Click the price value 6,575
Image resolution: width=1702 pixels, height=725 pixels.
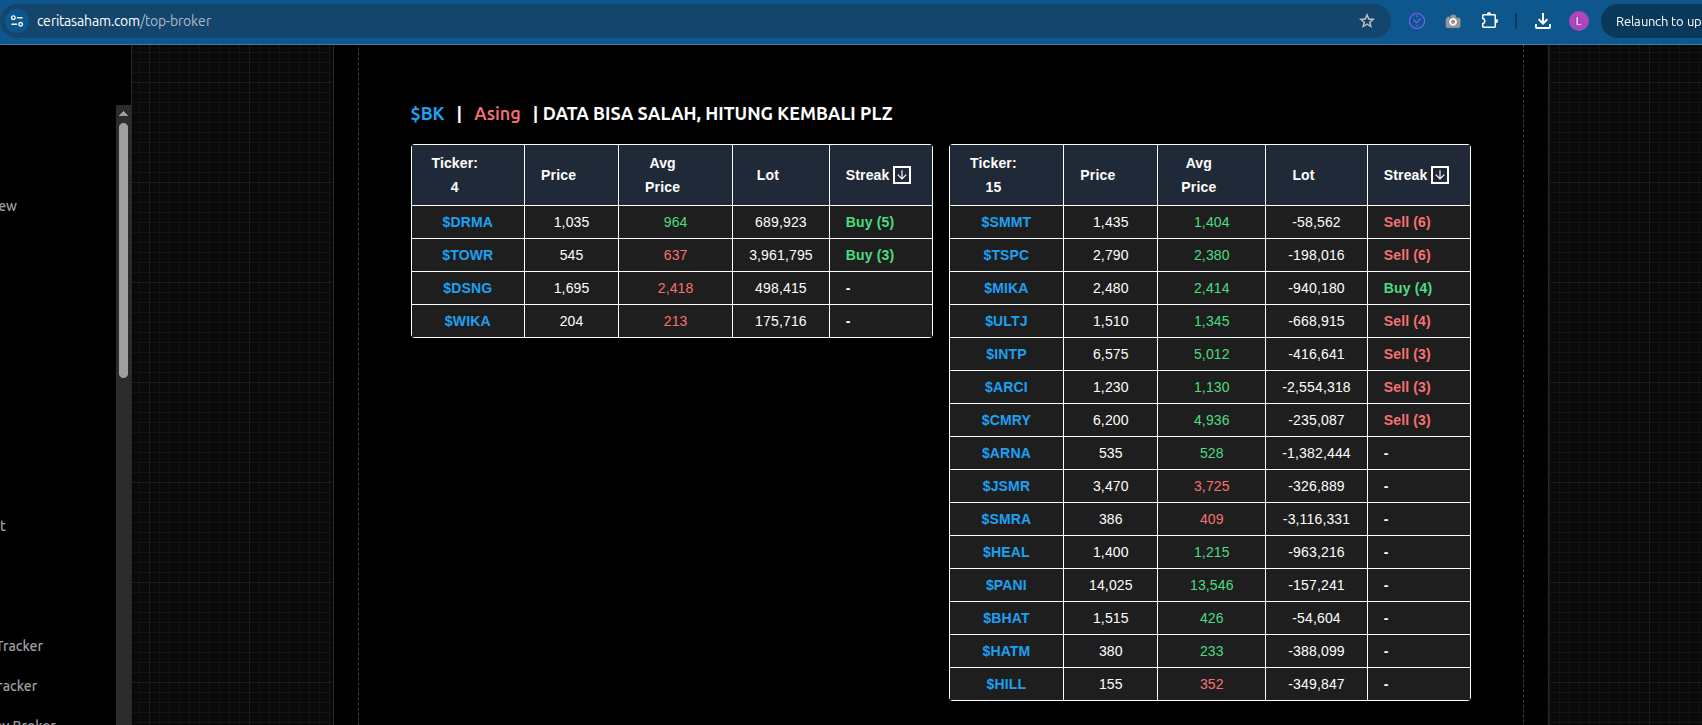coord(1111,354)
